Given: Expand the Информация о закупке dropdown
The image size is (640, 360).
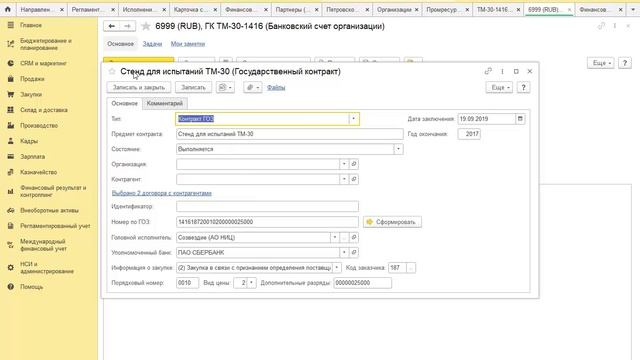Looking at the screenshot, I should coord(337,268).
